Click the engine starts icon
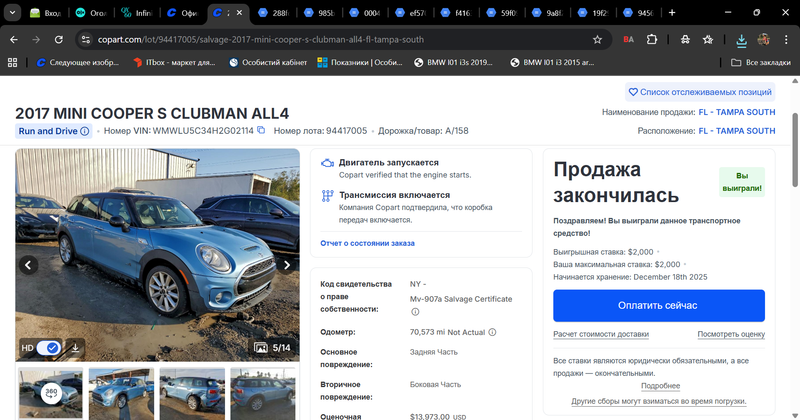The width and height of the screenshot is (800, 420). (x=327, y=163)
